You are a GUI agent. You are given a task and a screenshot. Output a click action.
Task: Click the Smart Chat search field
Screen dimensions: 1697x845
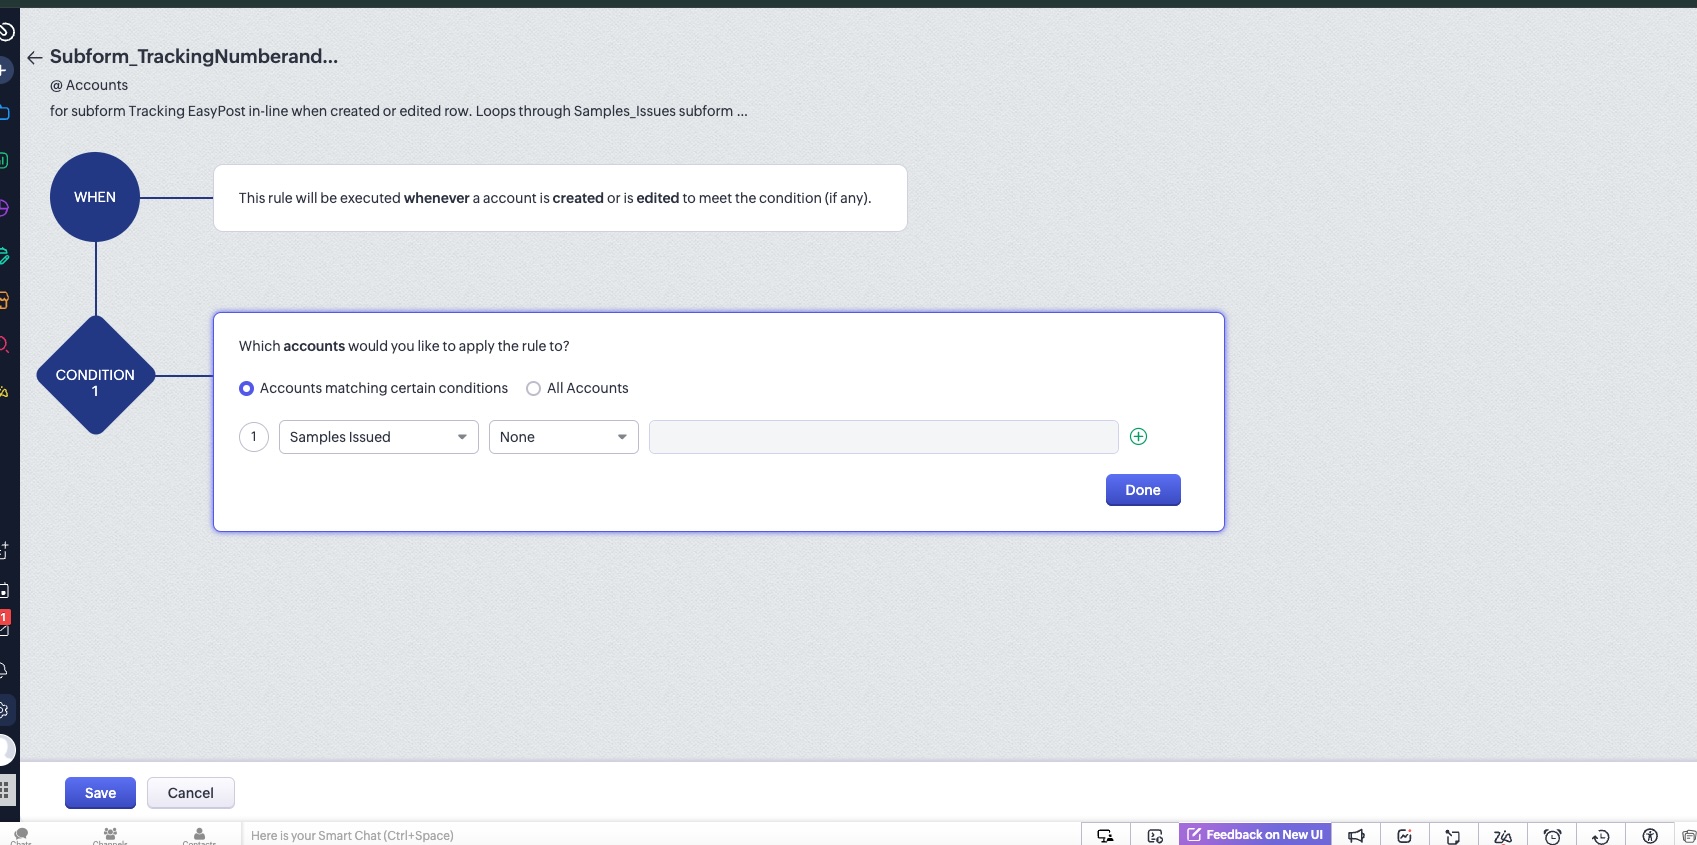[x=660, y=835]
